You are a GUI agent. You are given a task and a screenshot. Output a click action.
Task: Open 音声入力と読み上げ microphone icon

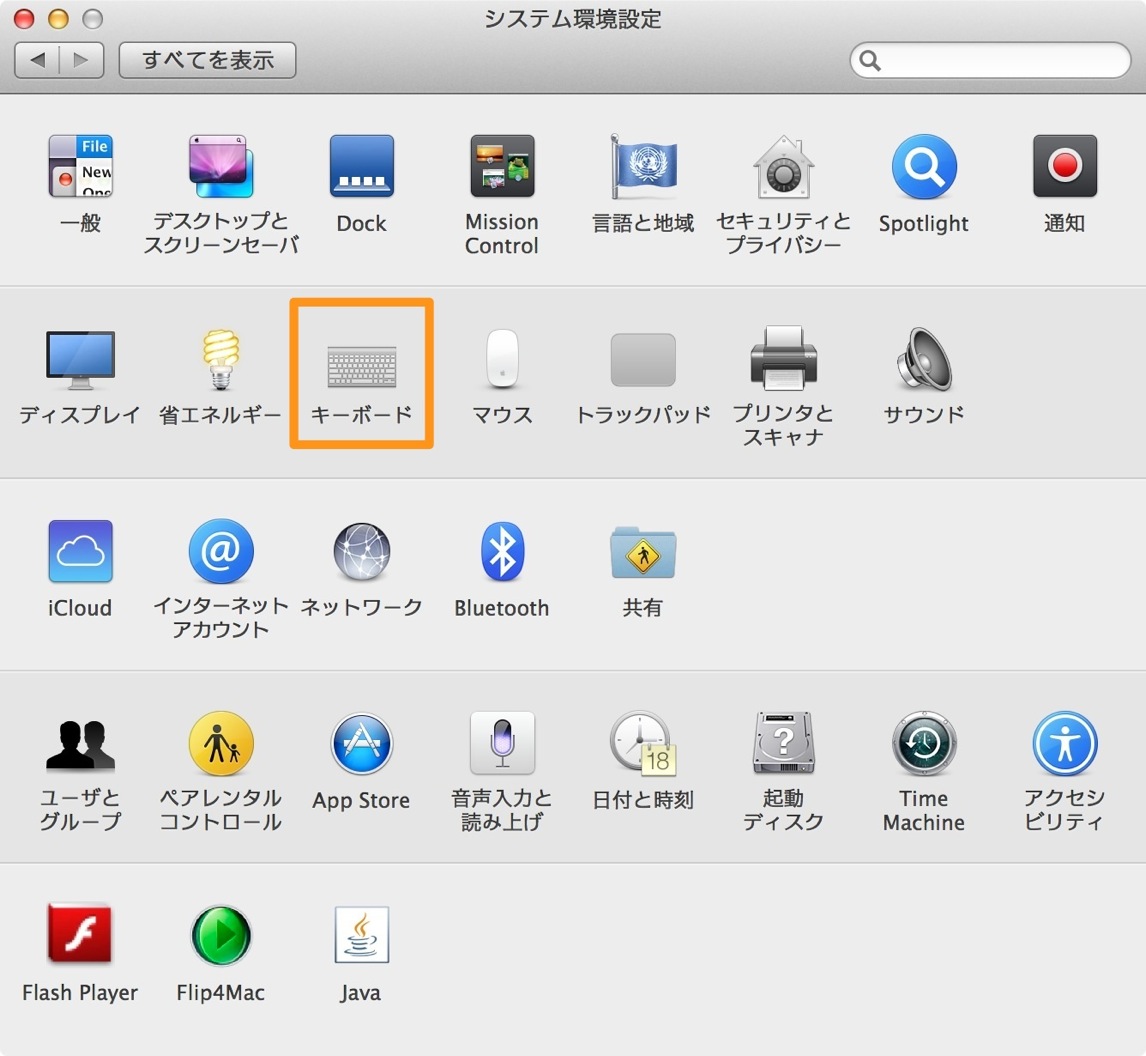click(x=502, y=742)
